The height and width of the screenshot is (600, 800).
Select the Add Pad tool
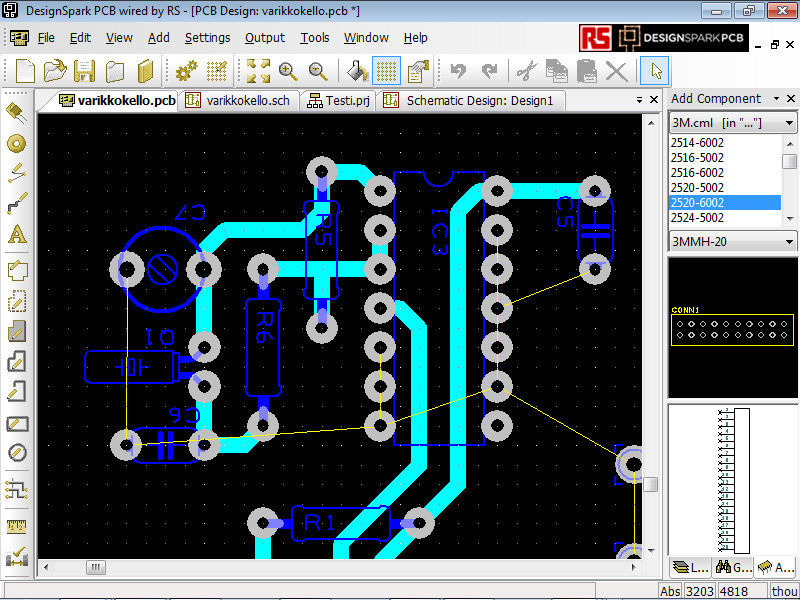tap(16, 143)
